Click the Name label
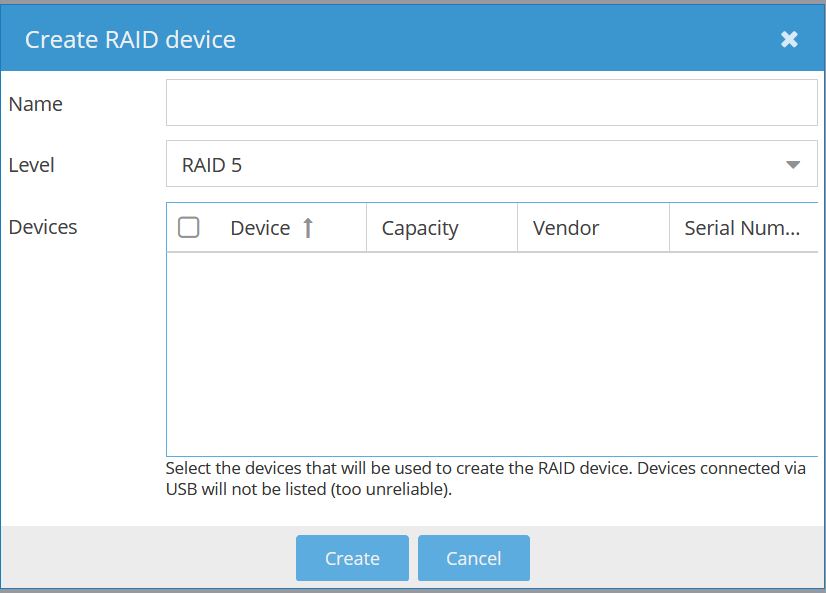Viewport: 826px width, 593px height. click(x=34, y=103)
